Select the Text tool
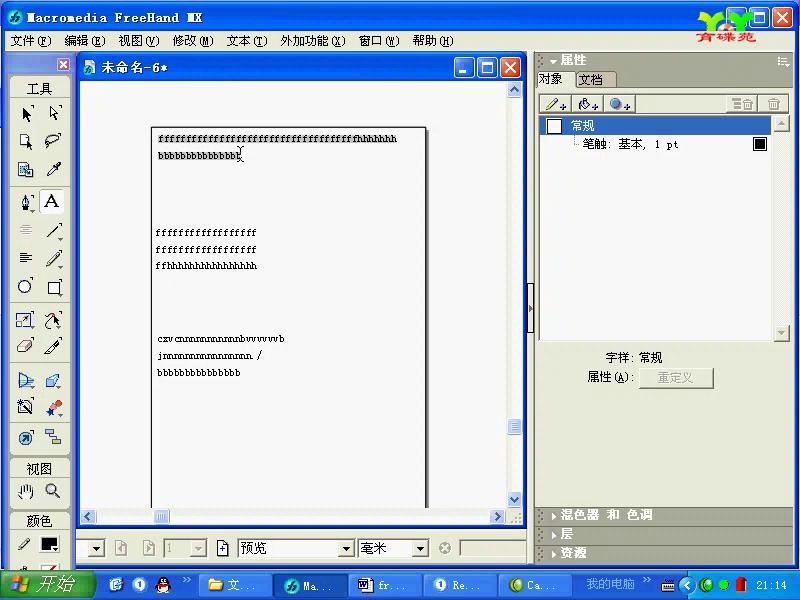800x600 pixels. tap(52, 202)
